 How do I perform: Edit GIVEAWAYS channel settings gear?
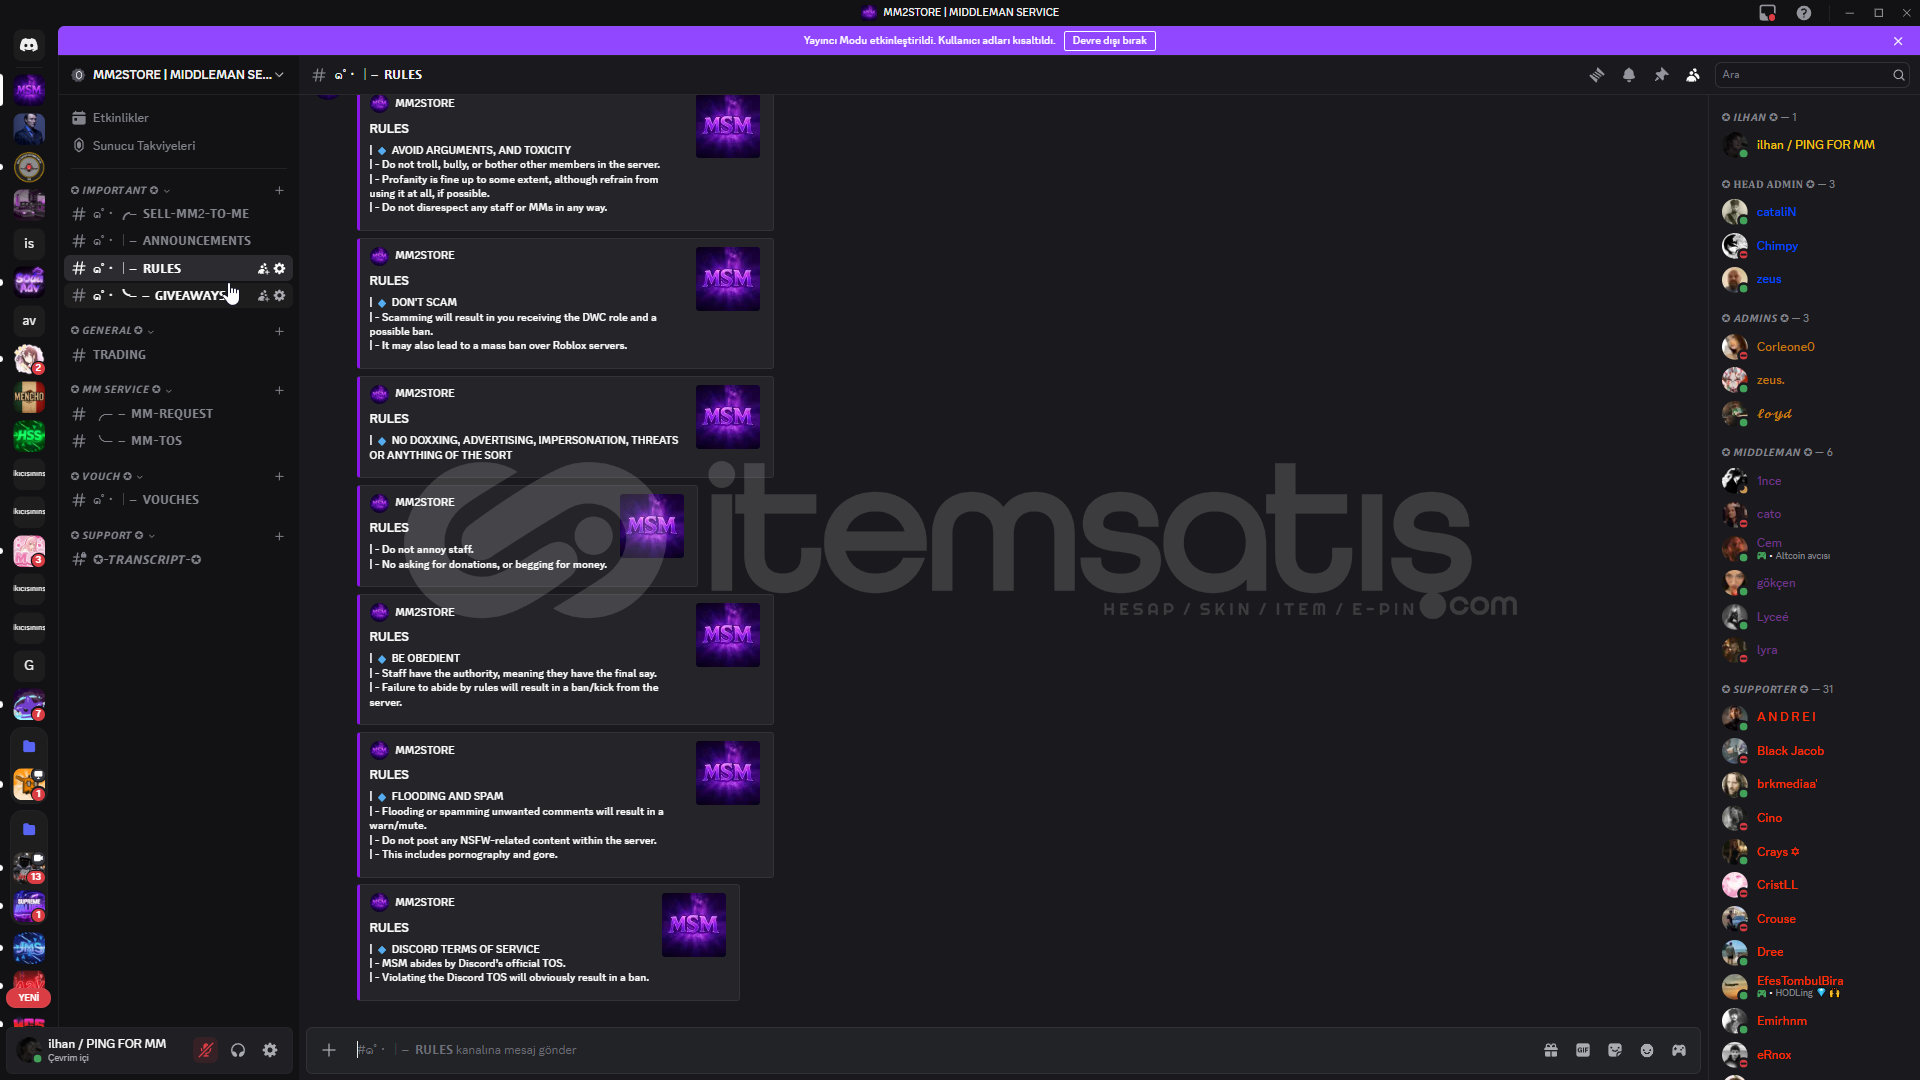280,296
